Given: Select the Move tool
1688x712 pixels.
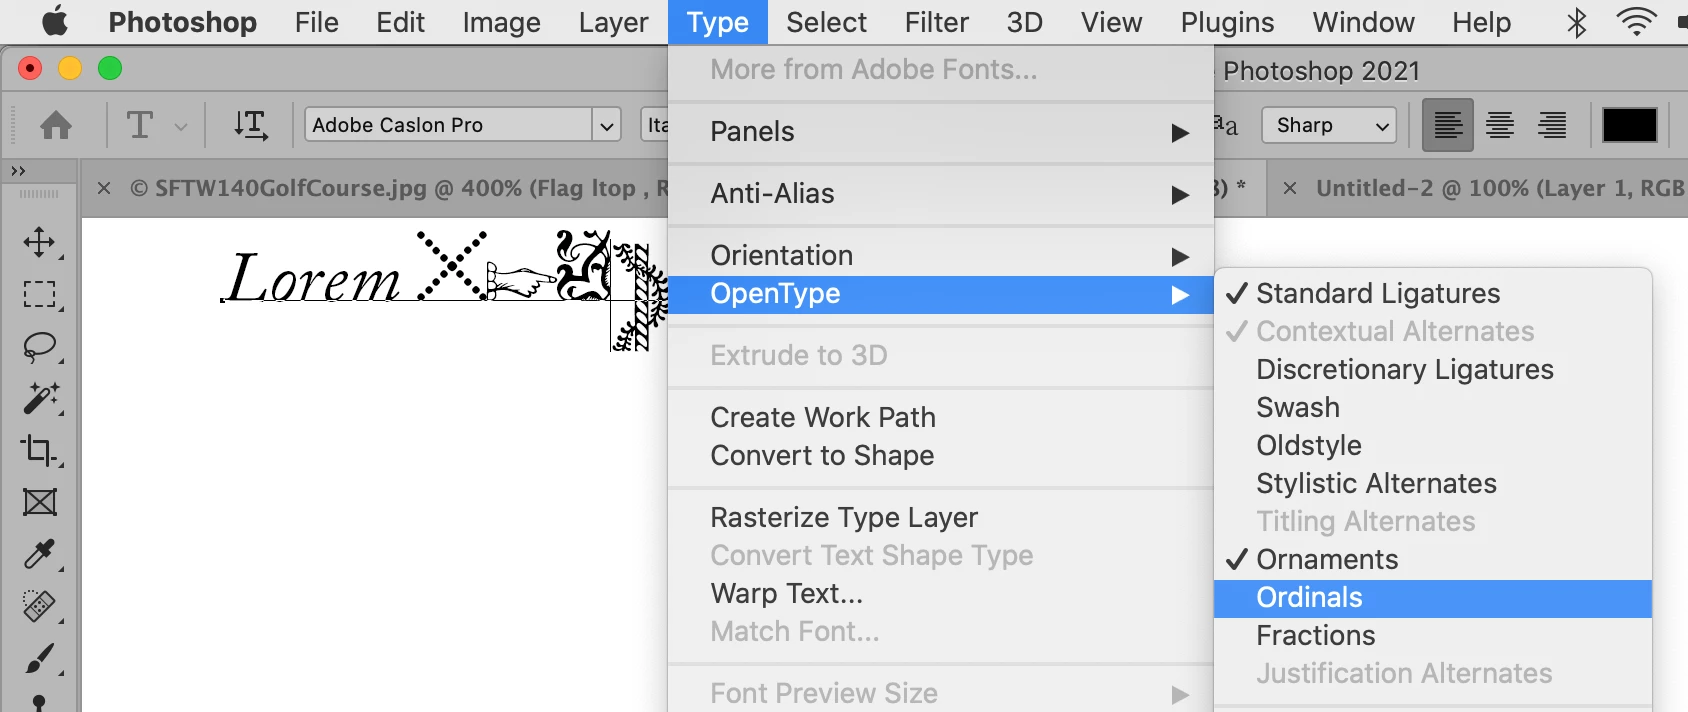Looking at the screenshot, I should (x=39, y=242).
